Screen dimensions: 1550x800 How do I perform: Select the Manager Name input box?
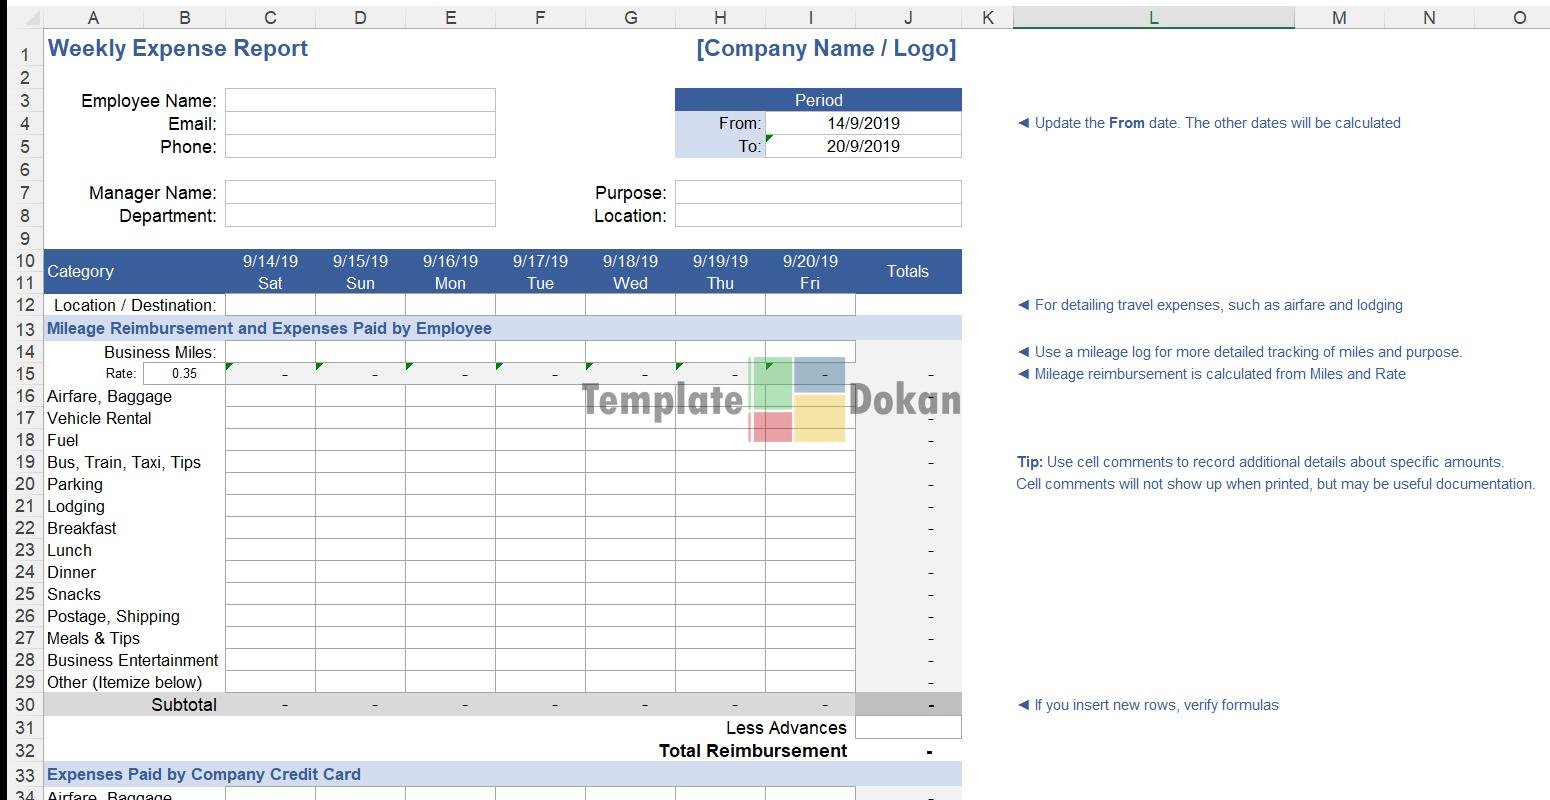(x=360, y=192)
